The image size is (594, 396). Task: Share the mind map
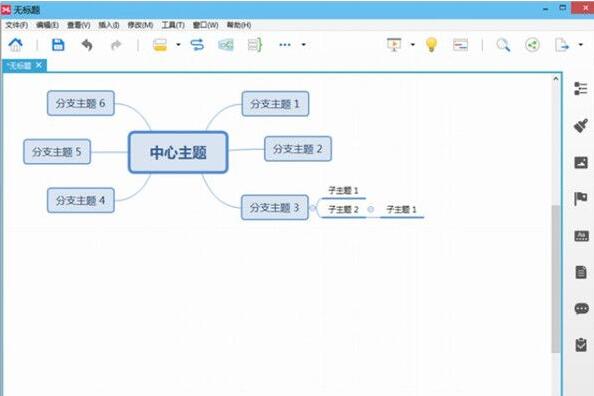coord(532,45)
